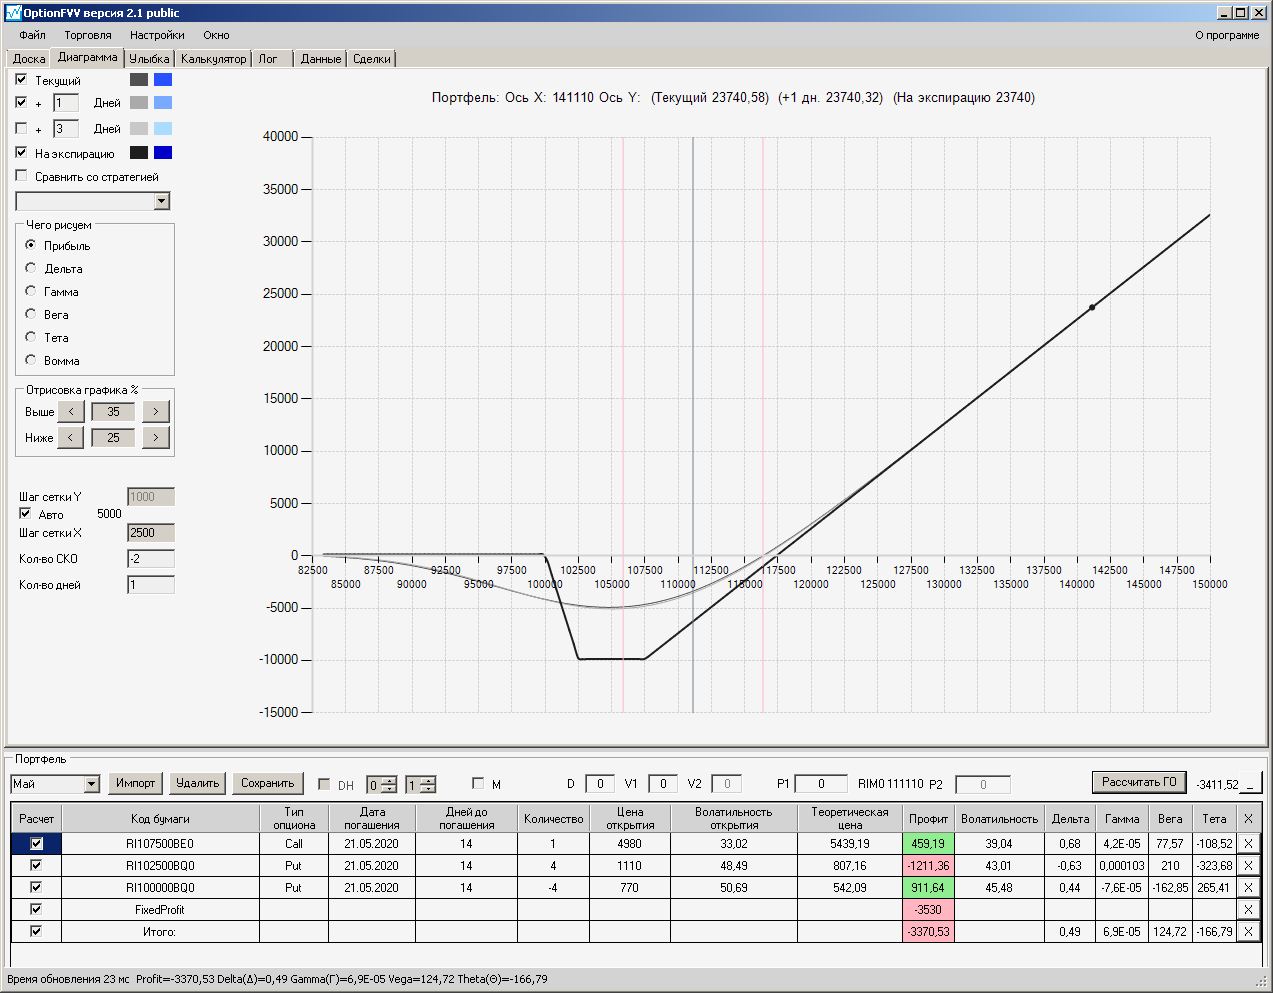Select the Дельта radio button
The width and height of the screenshot is (1273, 993).
[x=31, y=268]
